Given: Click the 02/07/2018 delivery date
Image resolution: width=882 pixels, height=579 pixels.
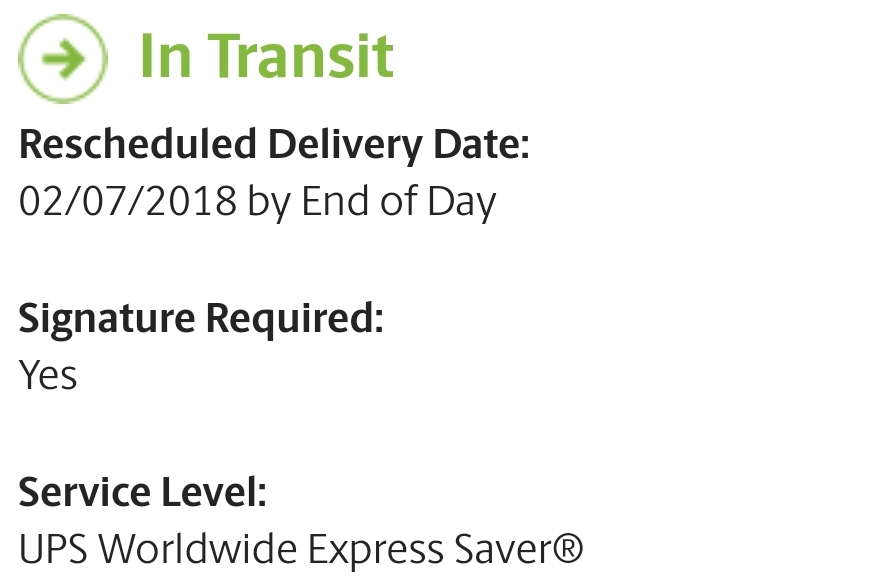Looking at the screenshot, I should click(x=128, y=202).
